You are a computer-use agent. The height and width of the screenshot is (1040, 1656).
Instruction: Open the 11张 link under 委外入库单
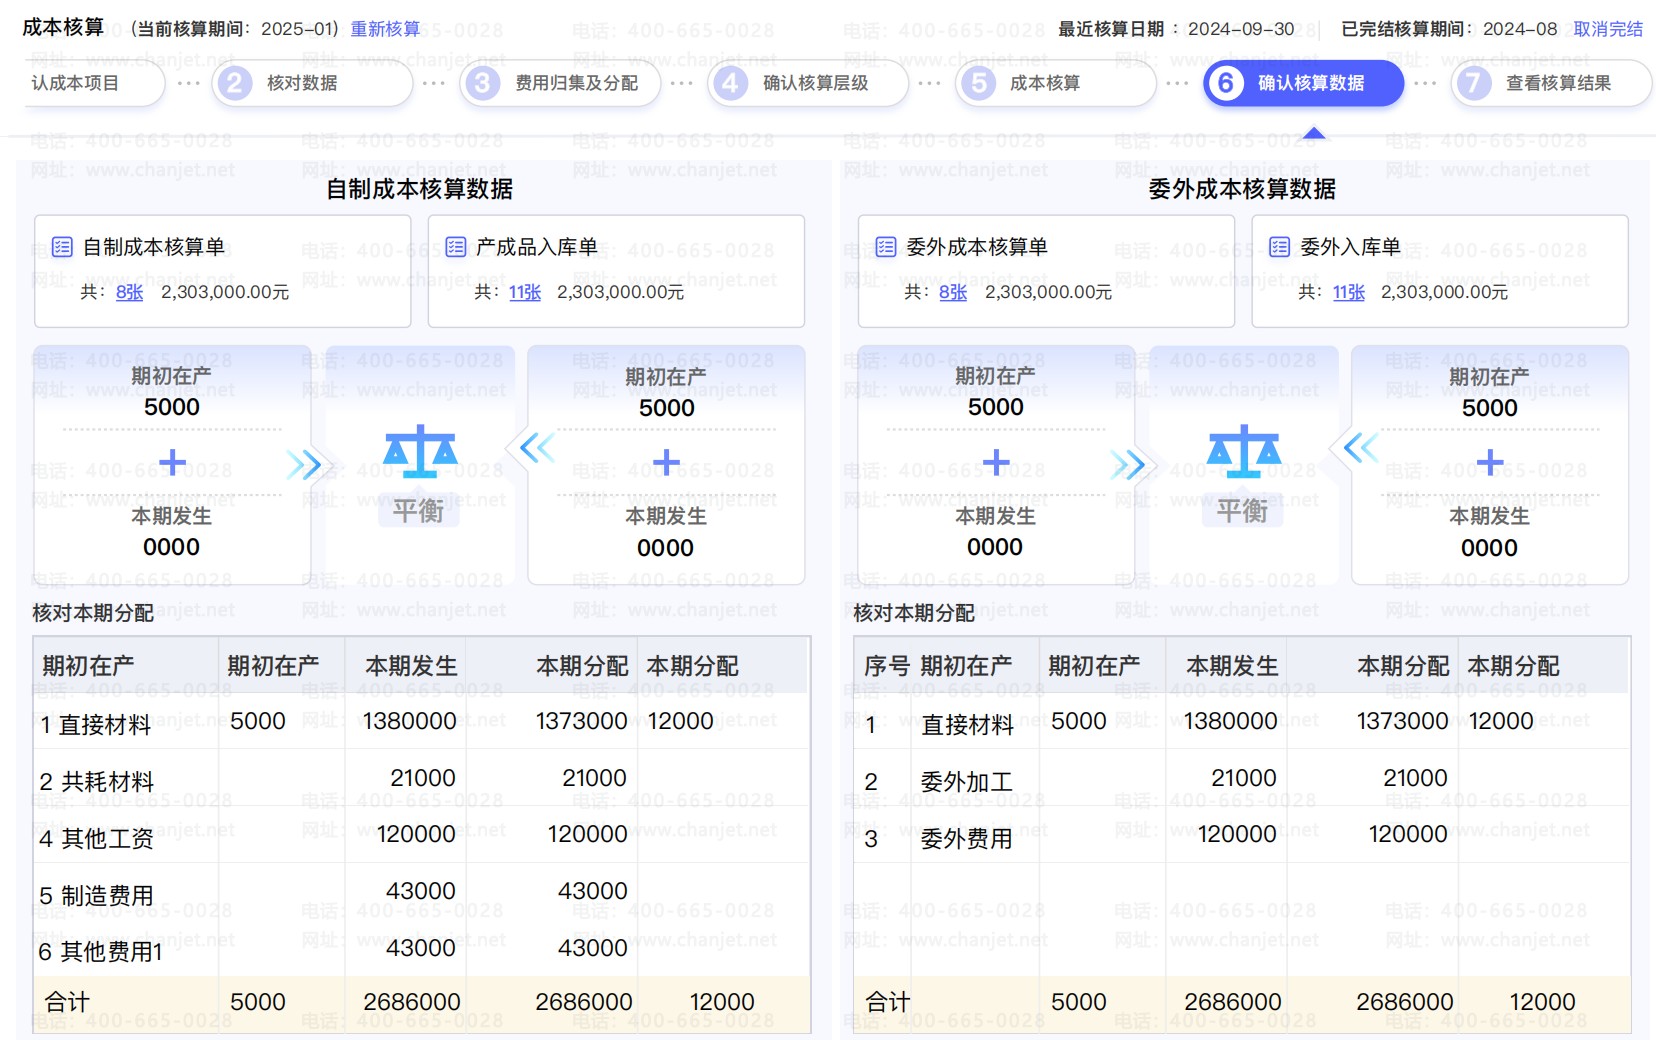point(1349,292)
